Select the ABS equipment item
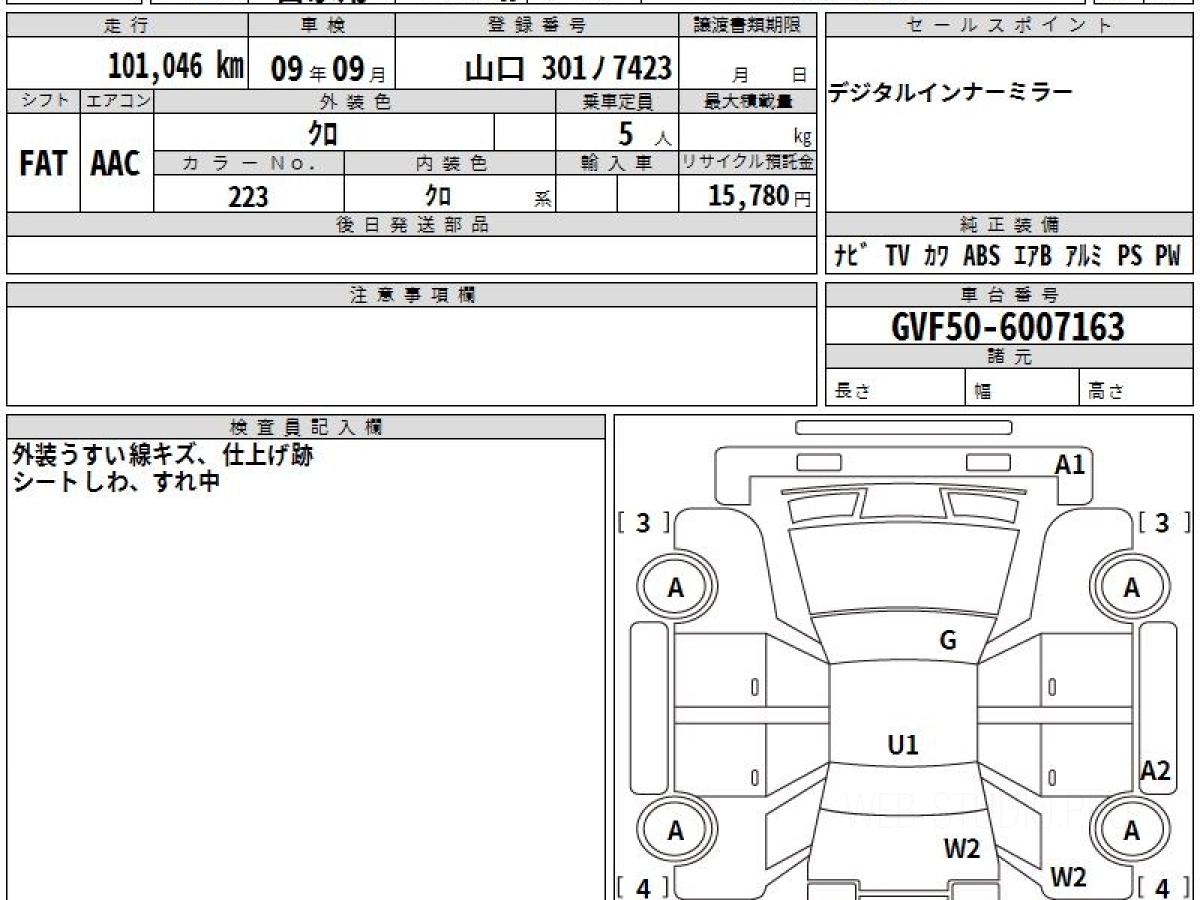Viewport: 1200px width, 900px height. (981, 256)
